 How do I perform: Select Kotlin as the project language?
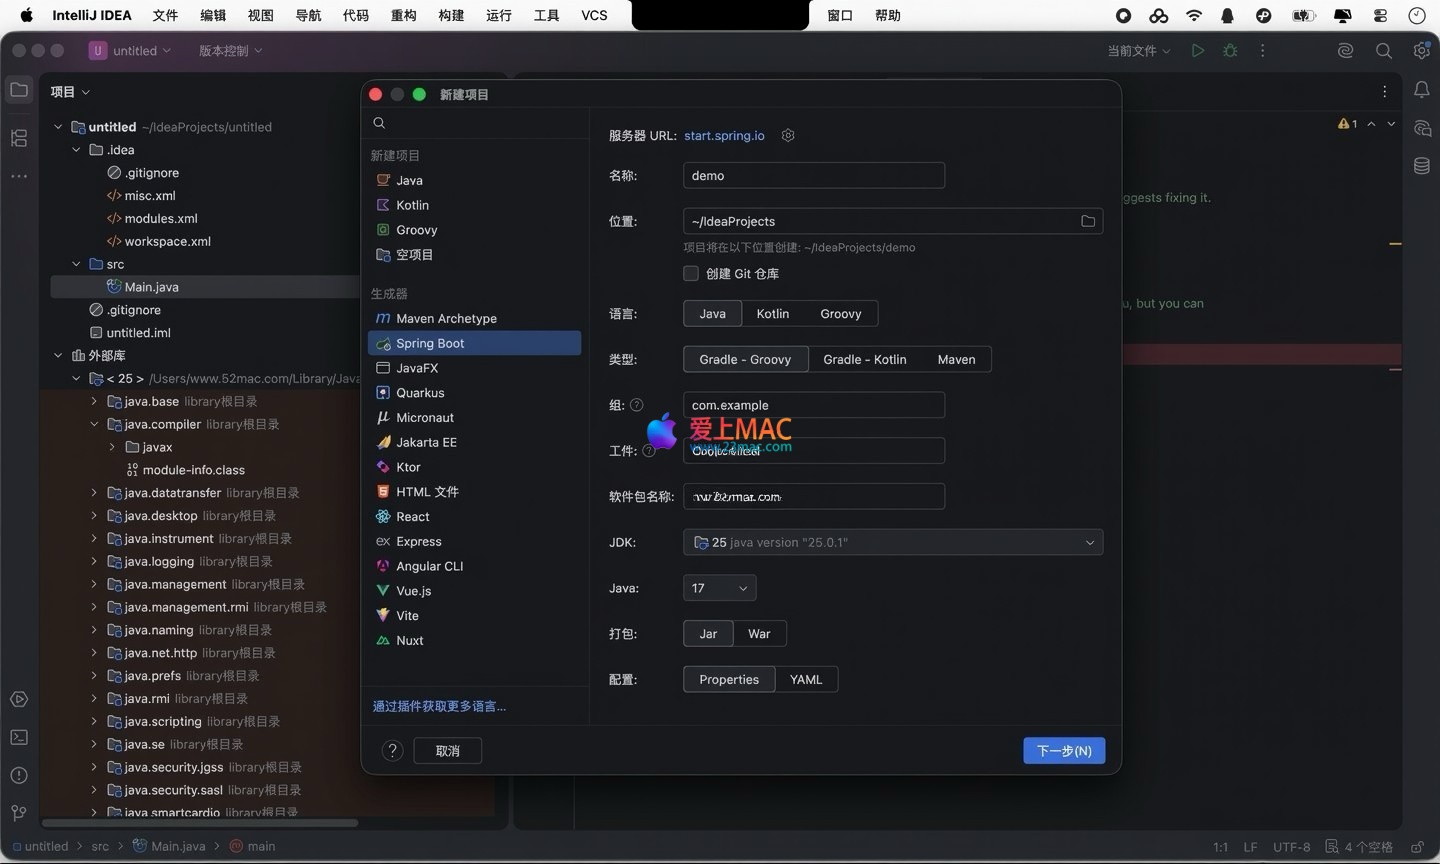(x=772, y=314)
